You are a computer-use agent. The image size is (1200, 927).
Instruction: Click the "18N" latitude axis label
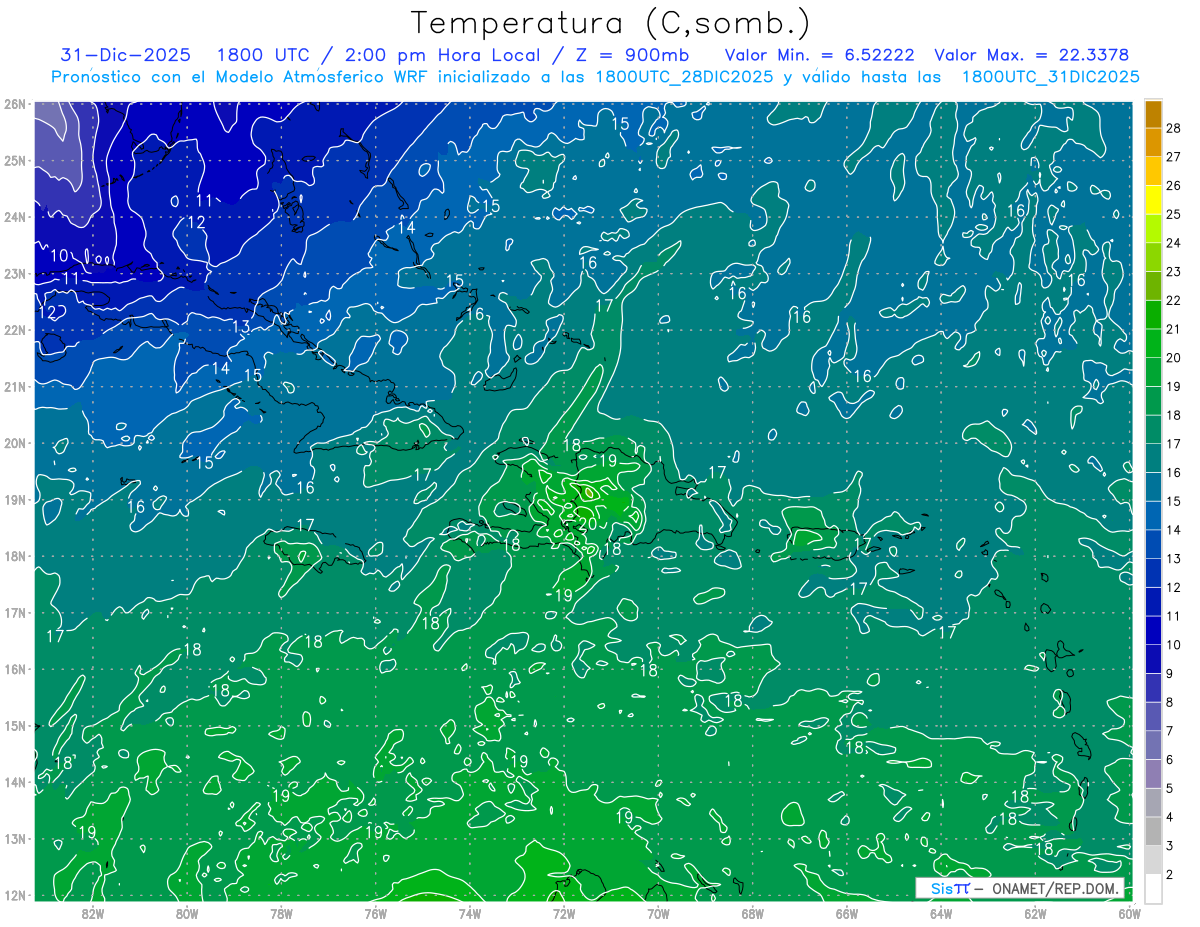(14, 556)
